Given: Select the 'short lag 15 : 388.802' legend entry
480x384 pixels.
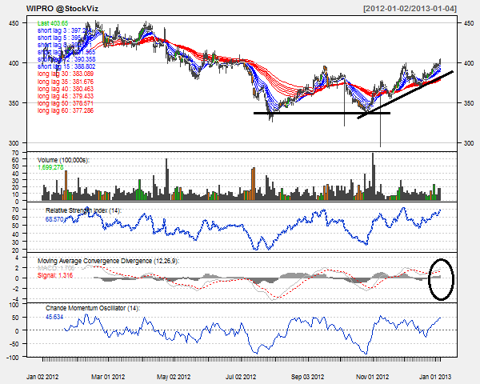Looking at the screenshot, I should (x=66, y=67).
